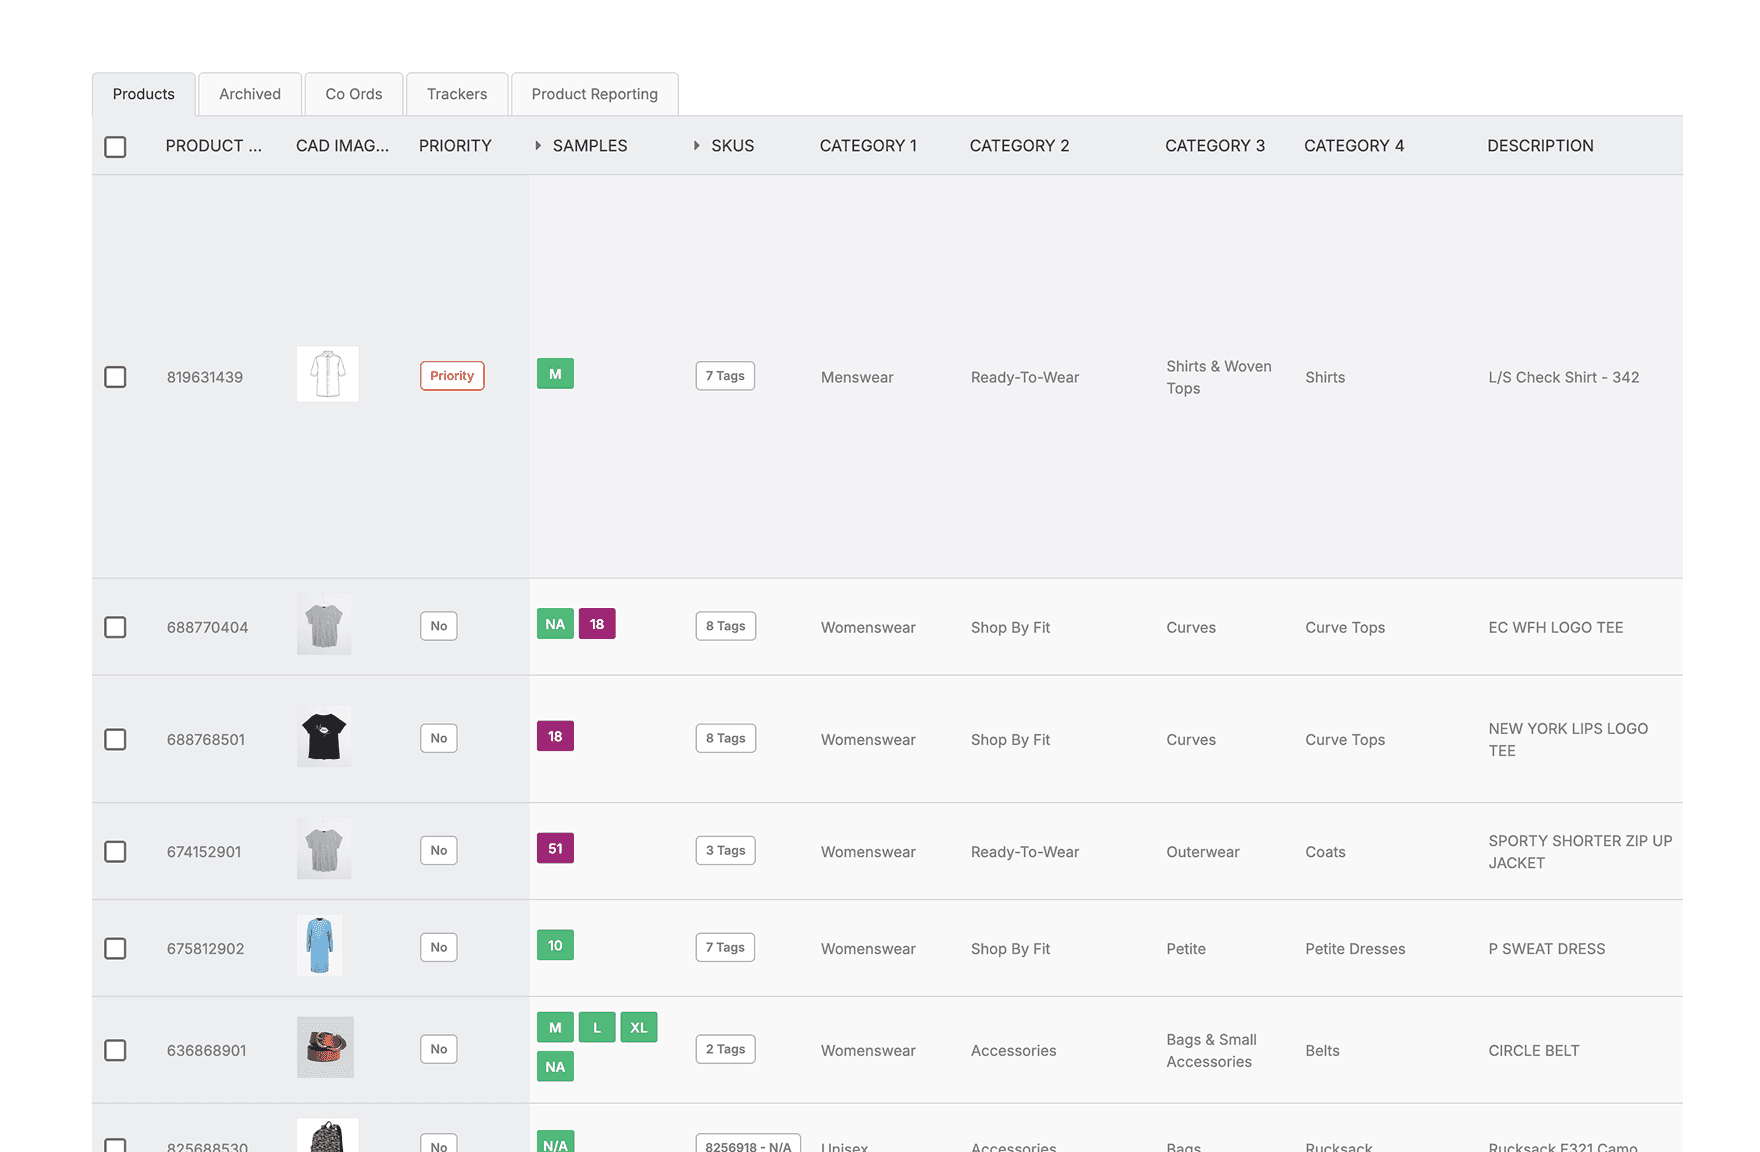Screen dimensions: 1760x1152
Task: Switch to the Products tab
Action: pyautogui.click(x=143, y=94)
